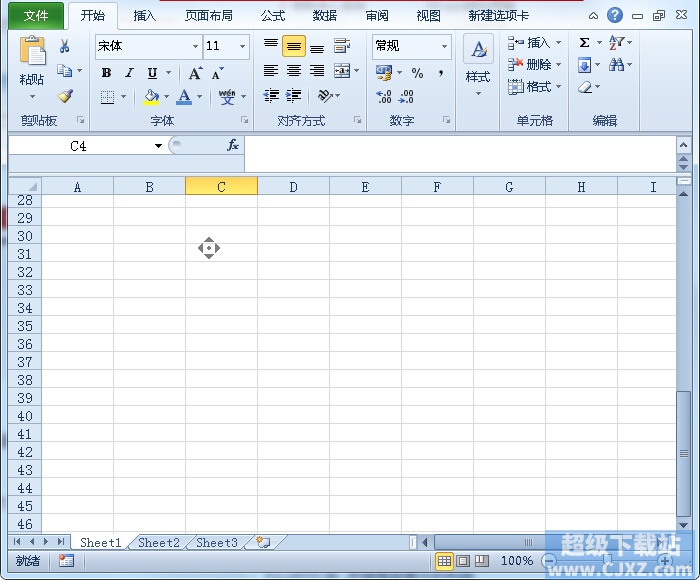This screenshot has height=580, width=700.
Task: Click Delete cells (删除) button
Action: coord(534,65)
